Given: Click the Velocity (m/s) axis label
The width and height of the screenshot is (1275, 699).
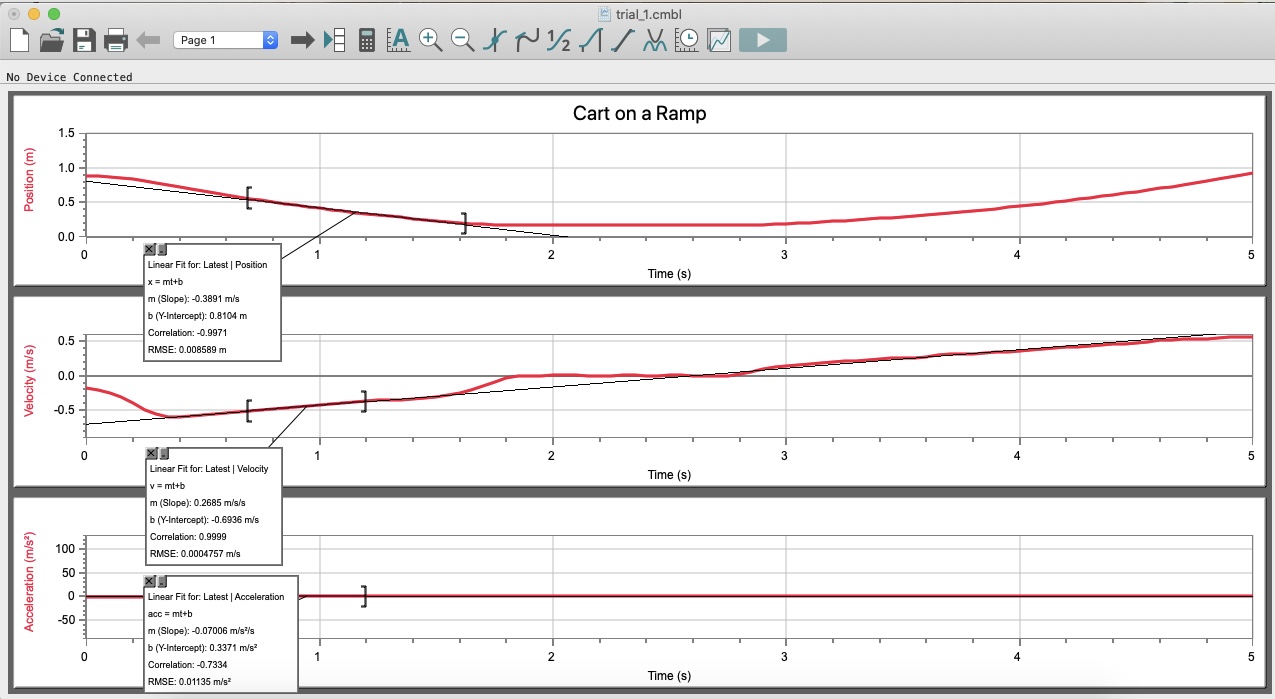Looking at the screenshot, I should 30,381.
